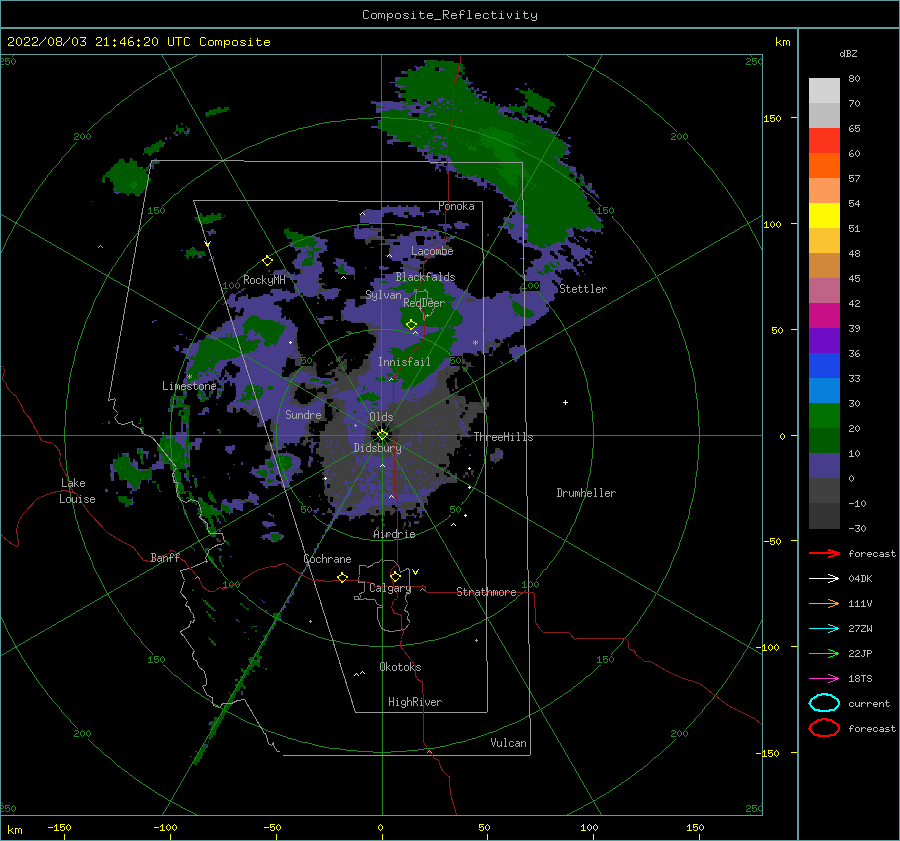Pick the lightest gray top swatch of scale

[x=824, y=90]
